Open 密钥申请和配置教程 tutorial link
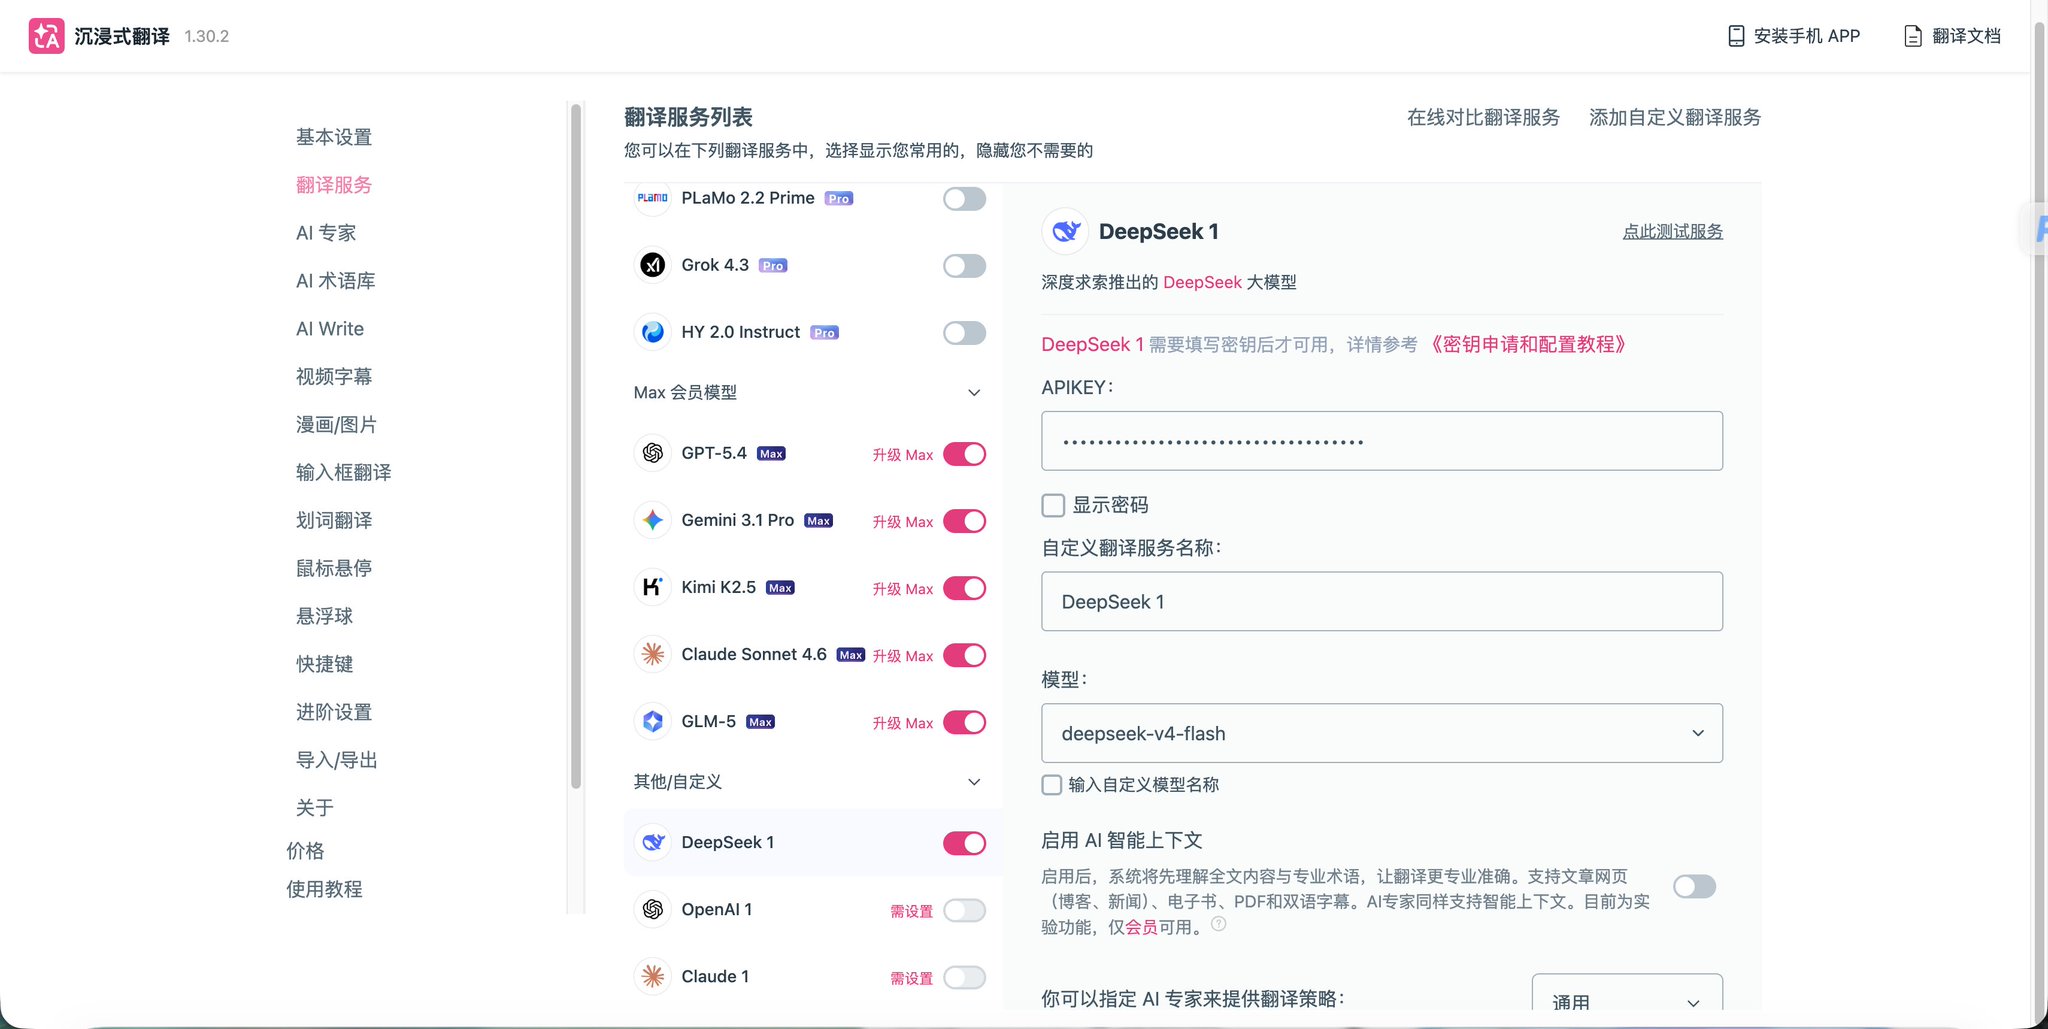 (1527, 345)
